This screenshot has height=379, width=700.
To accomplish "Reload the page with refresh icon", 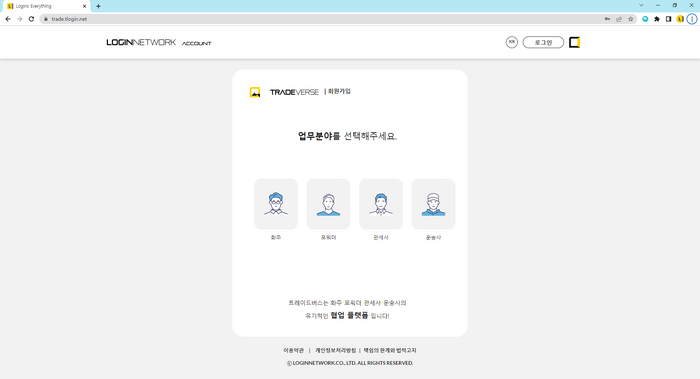I will 31,19.
